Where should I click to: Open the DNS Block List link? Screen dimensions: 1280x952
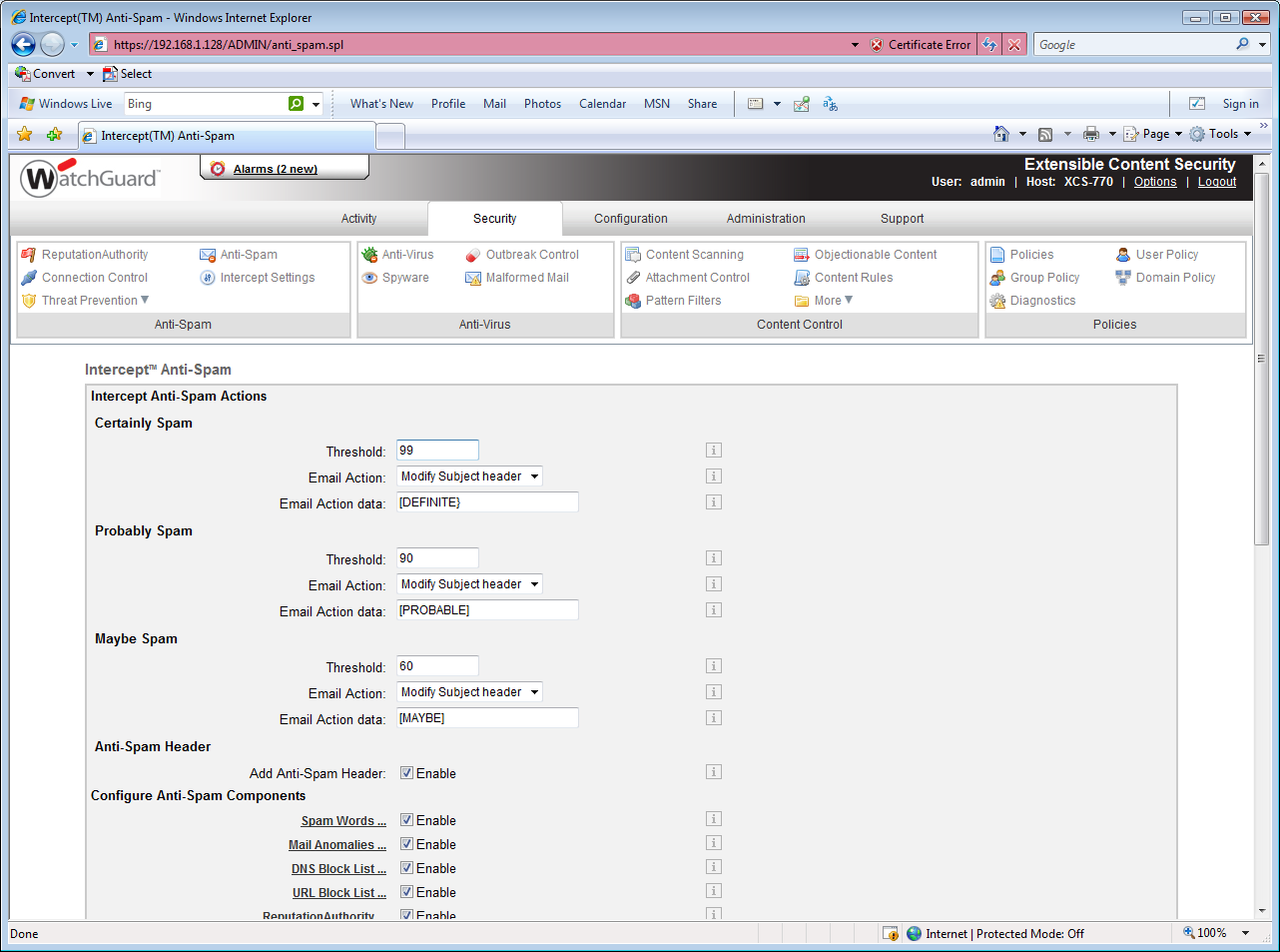[x=339, y=869]
